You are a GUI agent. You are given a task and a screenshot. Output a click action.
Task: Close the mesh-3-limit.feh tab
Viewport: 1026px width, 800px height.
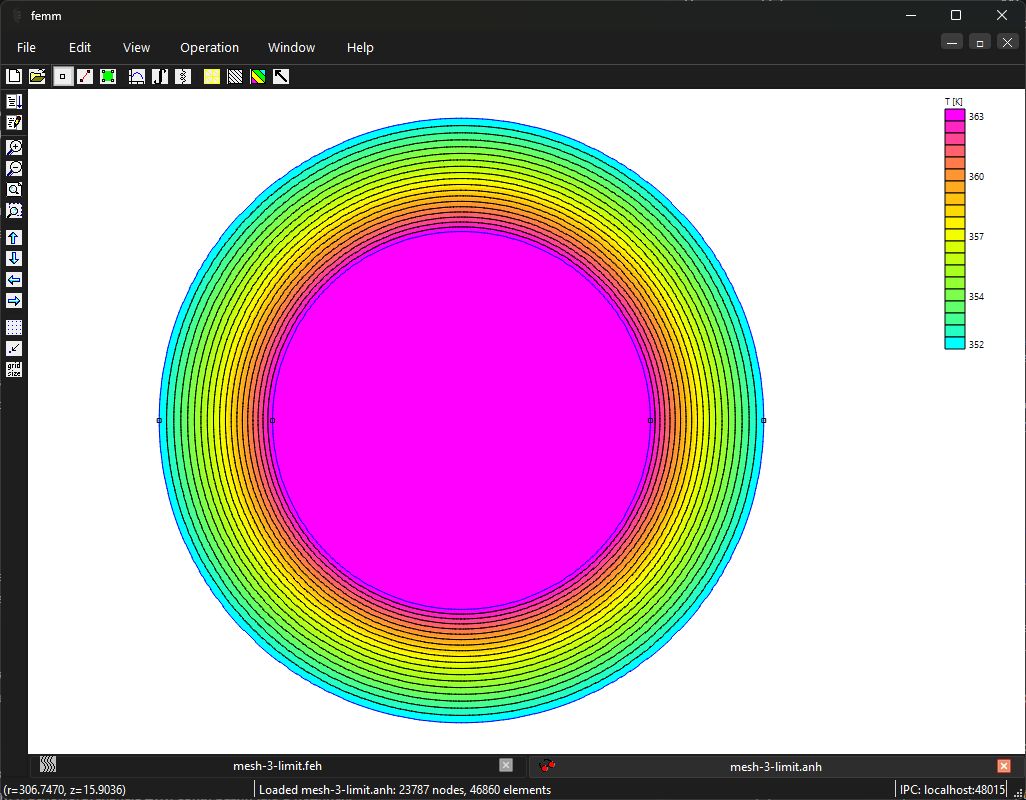[506, 765]
